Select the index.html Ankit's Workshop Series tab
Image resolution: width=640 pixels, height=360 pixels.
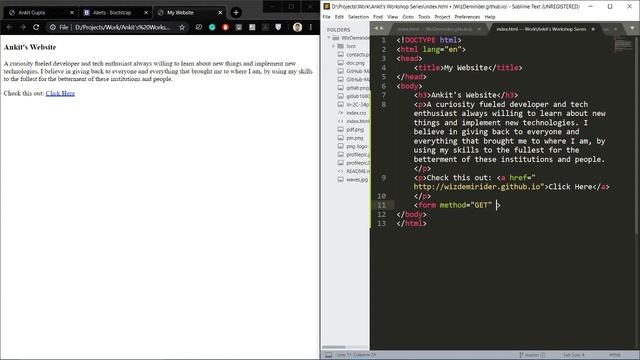541,29
